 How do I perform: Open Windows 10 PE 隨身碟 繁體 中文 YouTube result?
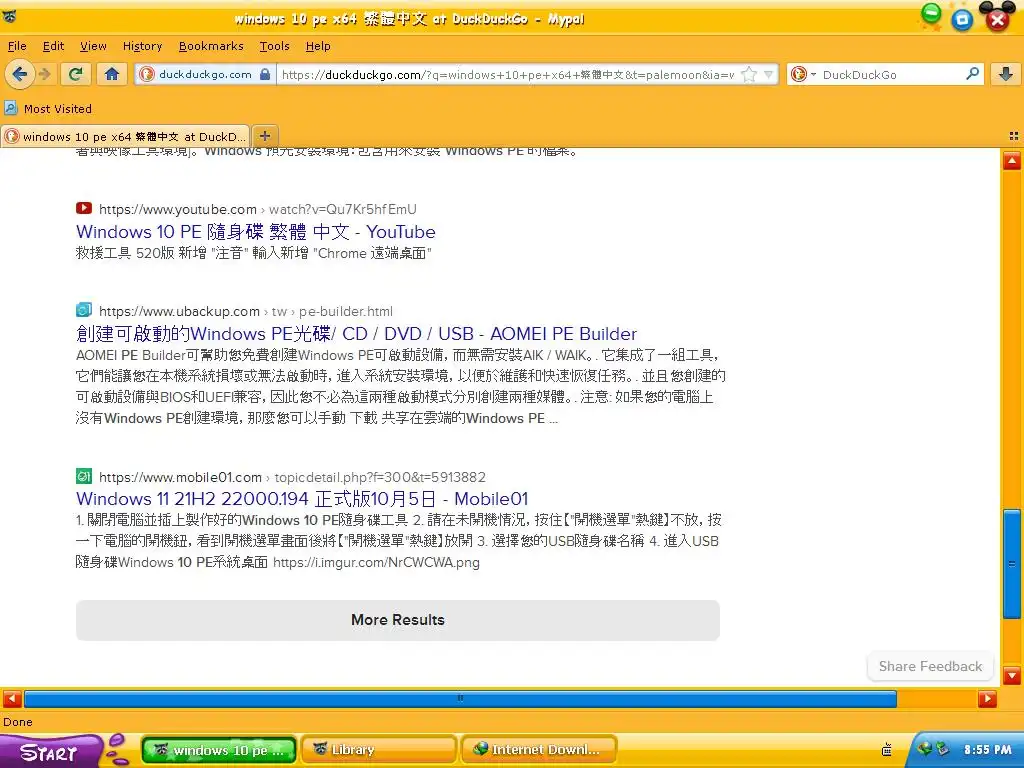pyautogui.click(x=255, y=232)
